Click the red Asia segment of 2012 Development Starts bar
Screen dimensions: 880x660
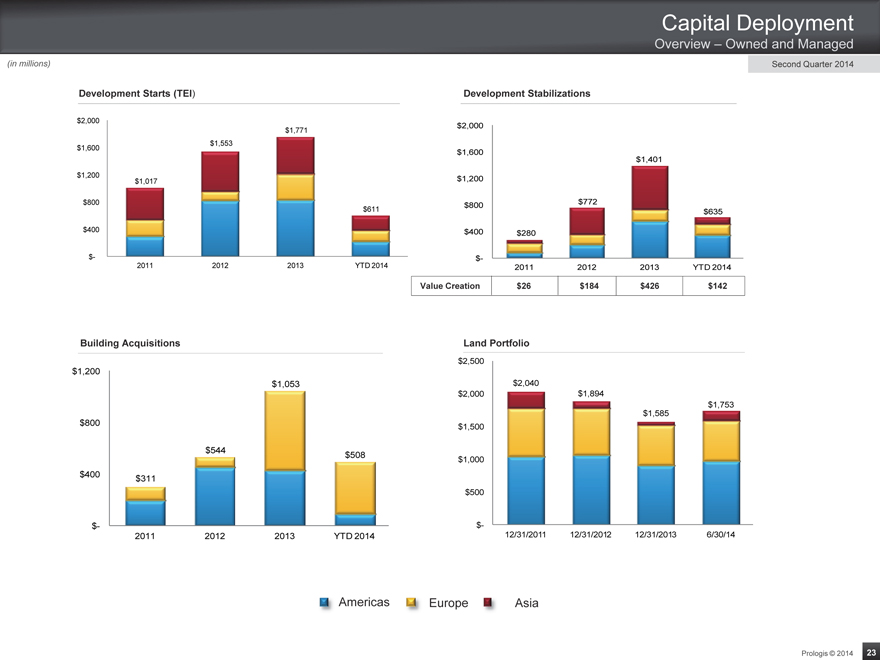220,171
